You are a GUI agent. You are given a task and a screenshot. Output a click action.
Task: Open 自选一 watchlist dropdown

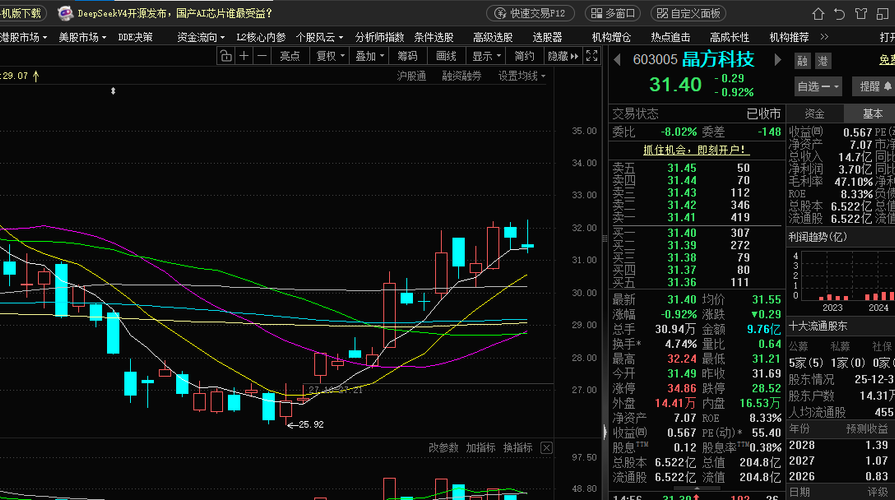pos(819,86)
